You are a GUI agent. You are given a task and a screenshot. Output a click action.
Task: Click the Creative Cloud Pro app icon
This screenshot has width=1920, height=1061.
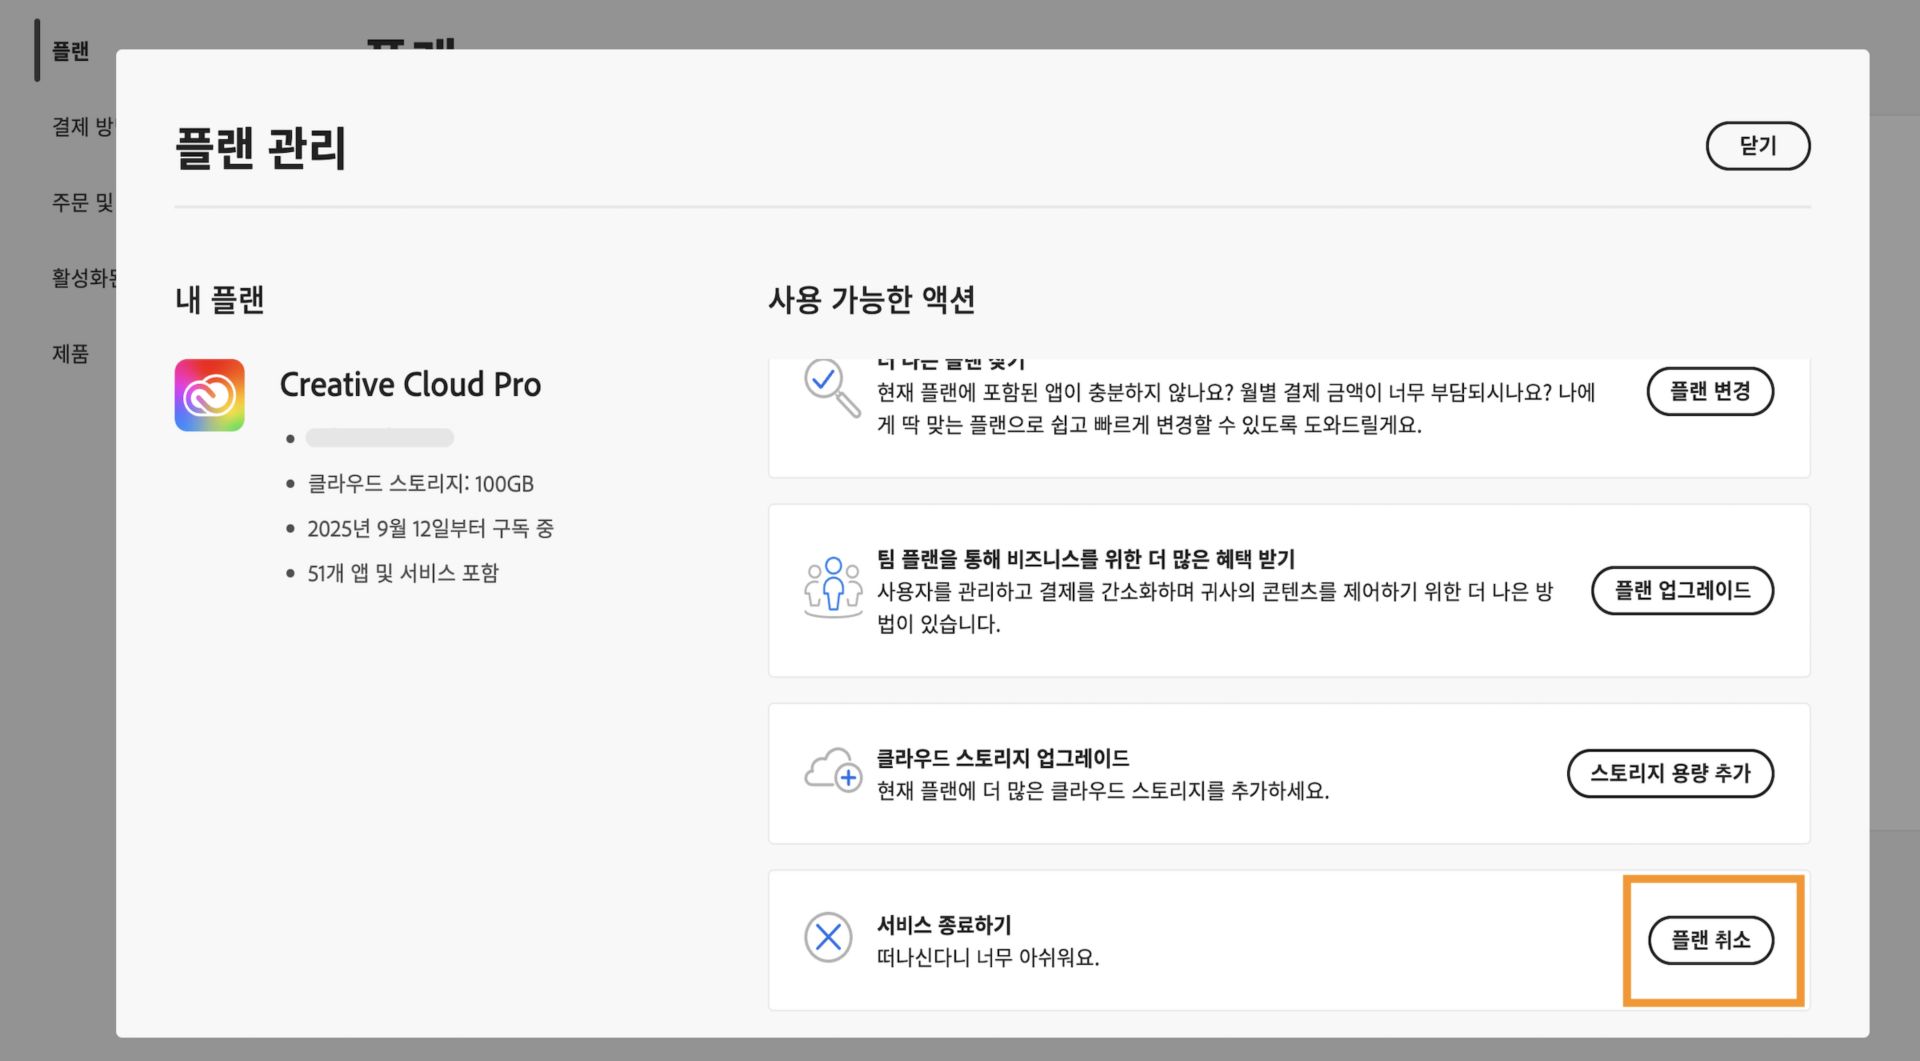coord(210,395)
